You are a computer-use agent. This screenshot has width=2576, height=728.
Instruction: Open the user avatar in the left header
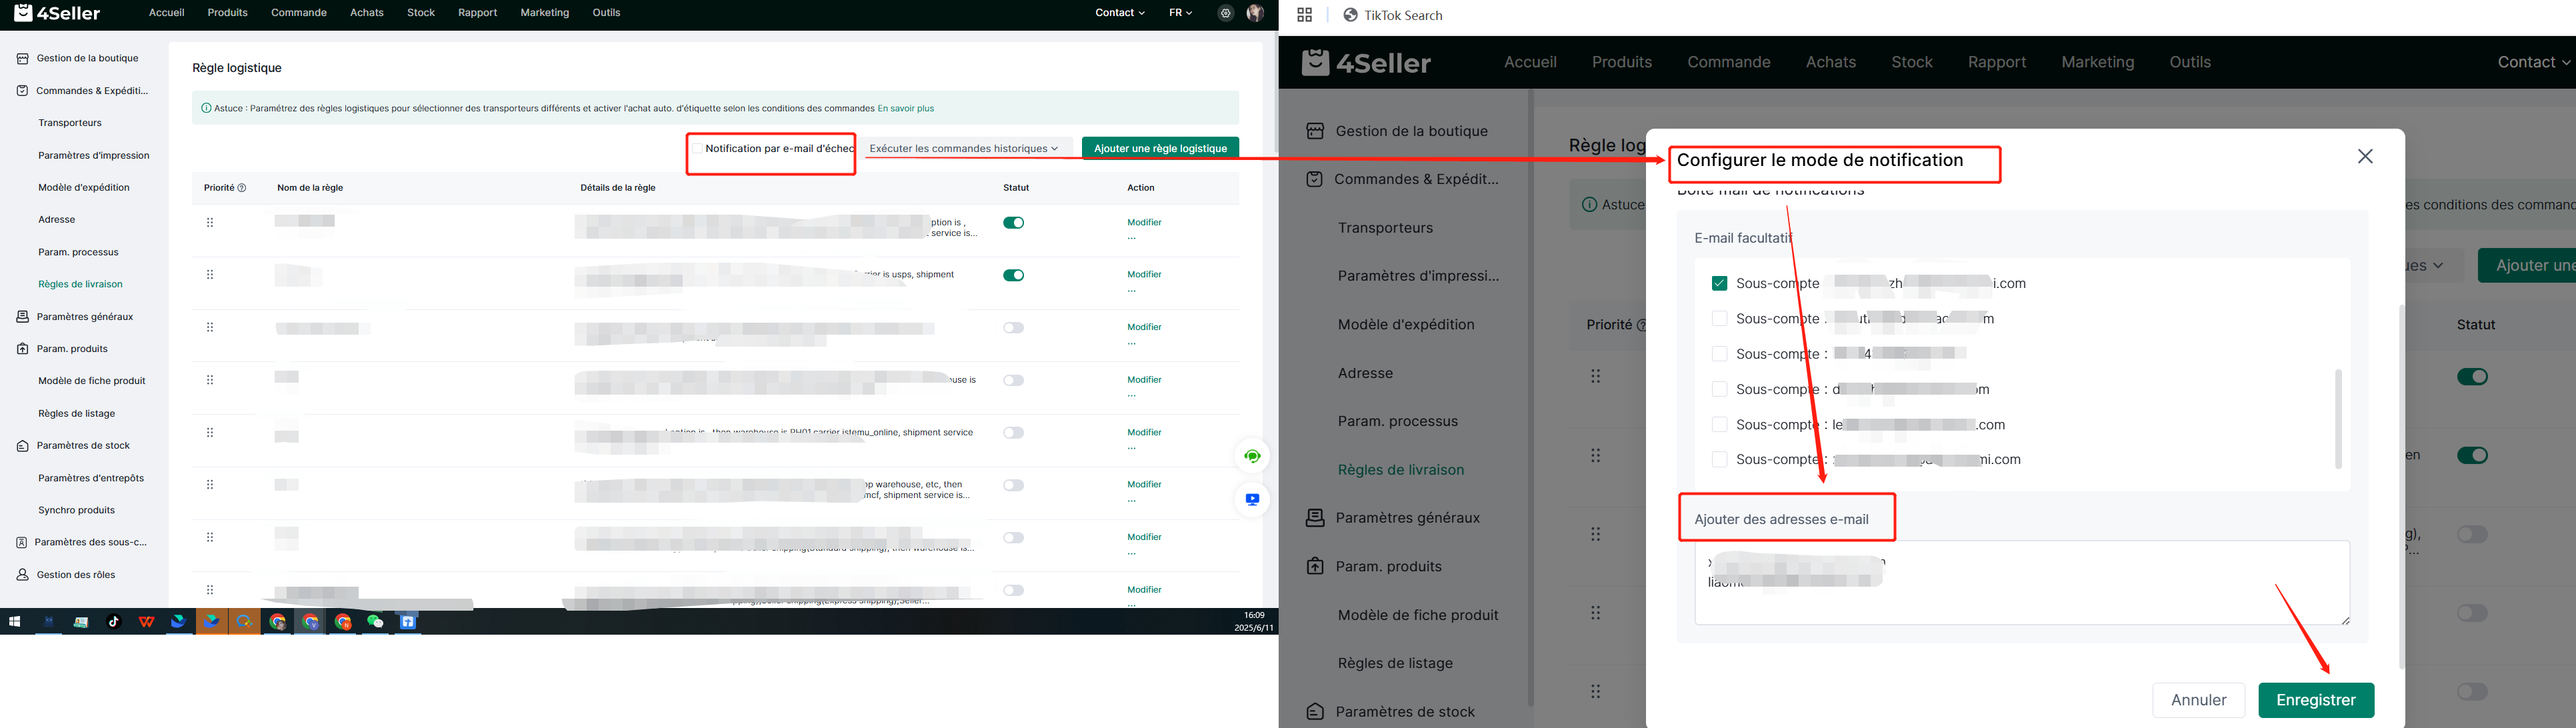pos(1255,13)
